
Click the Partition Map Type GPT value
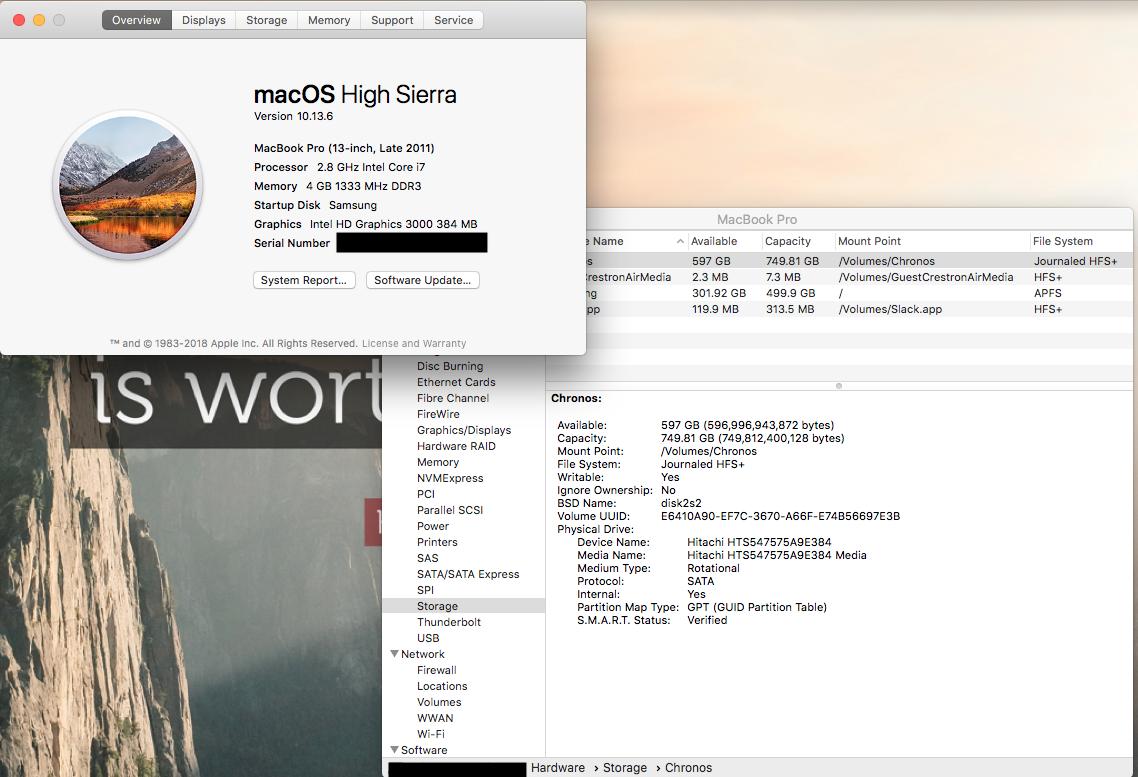[757, 607]
